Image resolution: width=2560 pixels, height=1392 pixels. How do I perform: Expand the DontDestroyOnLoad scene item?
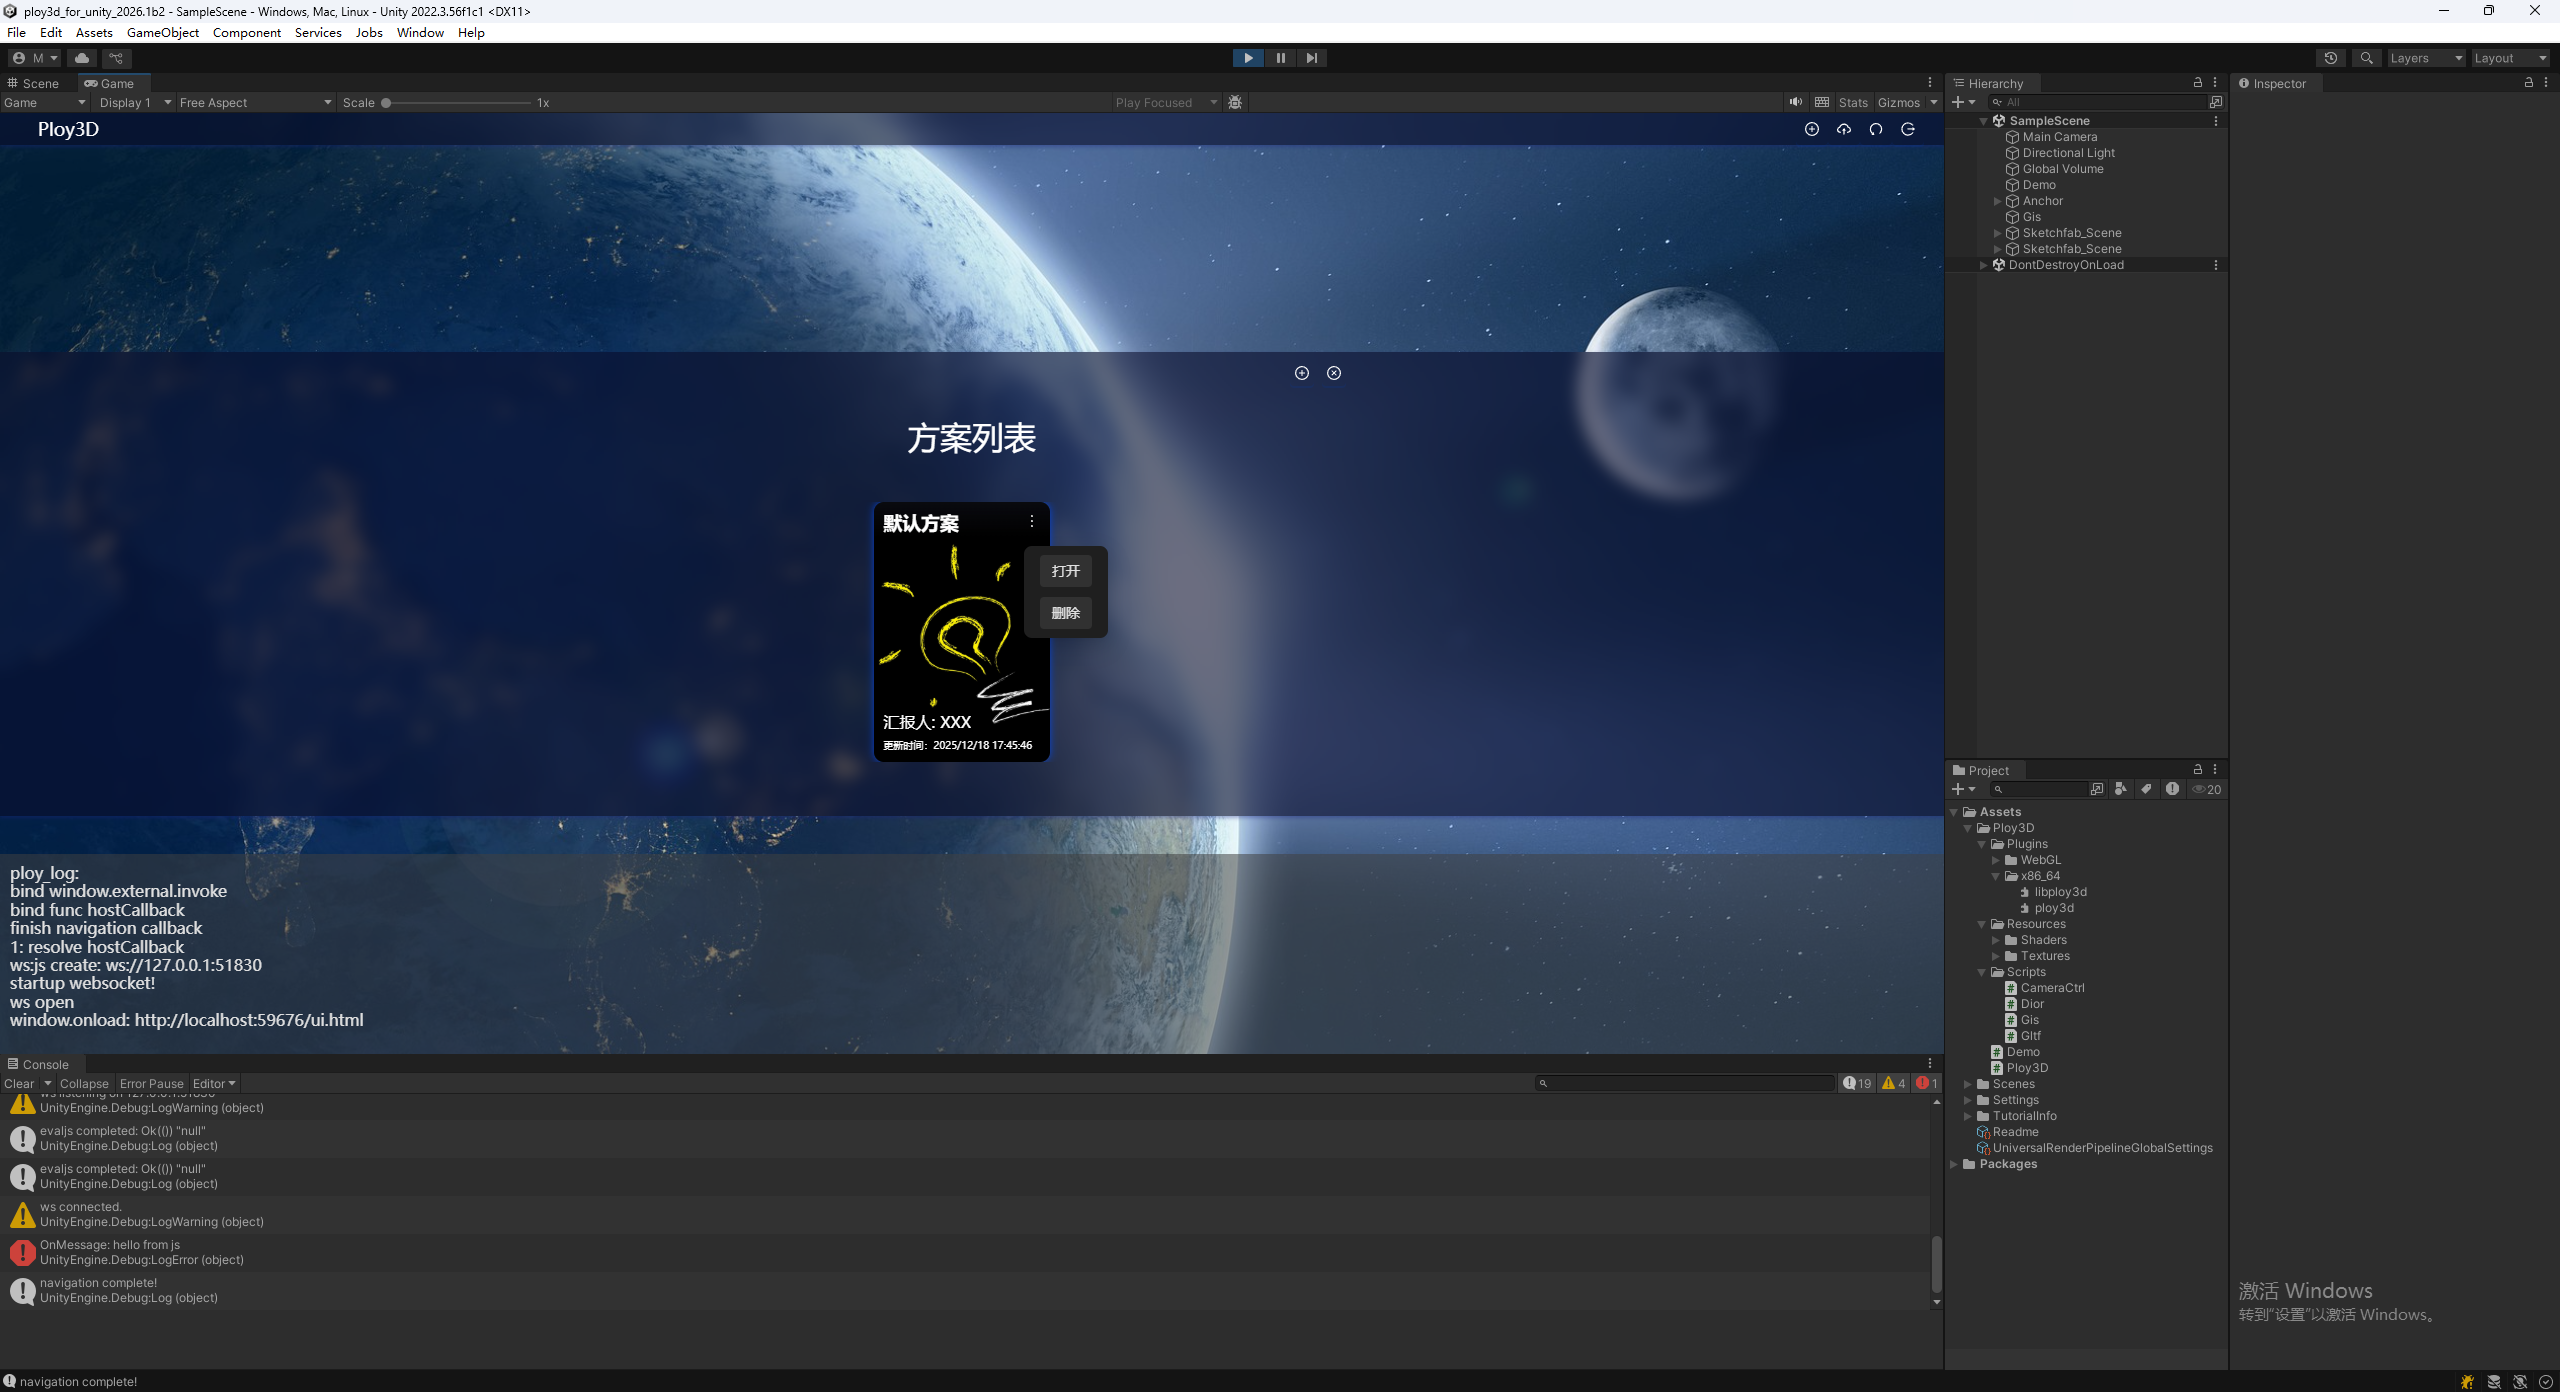pyautogui.click(x=1984, y=265)
